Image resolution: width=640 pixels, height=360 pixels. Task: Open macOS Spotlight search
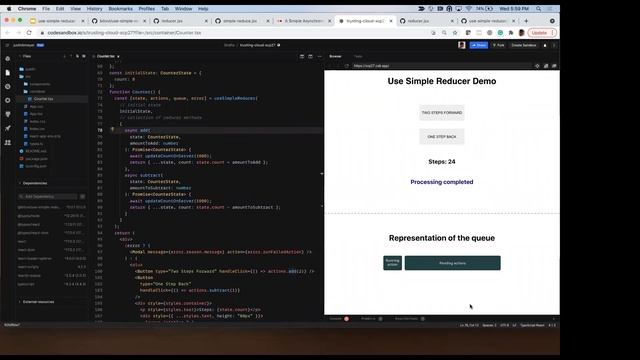pyautogui.click(x=538, y=9)
